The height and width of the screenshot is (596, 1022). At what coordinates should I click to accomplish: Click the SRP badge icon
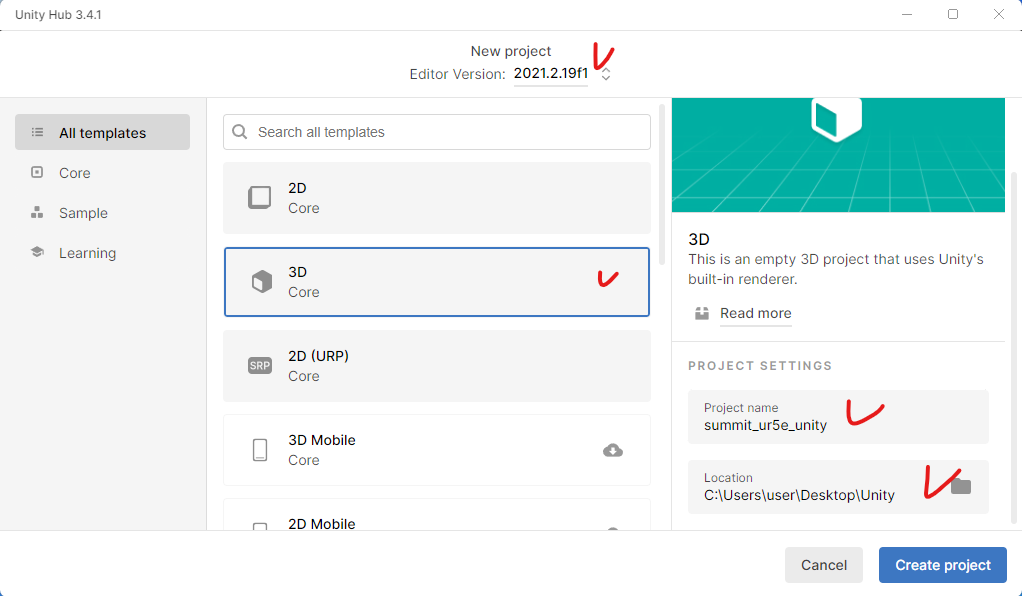point(259,366)
